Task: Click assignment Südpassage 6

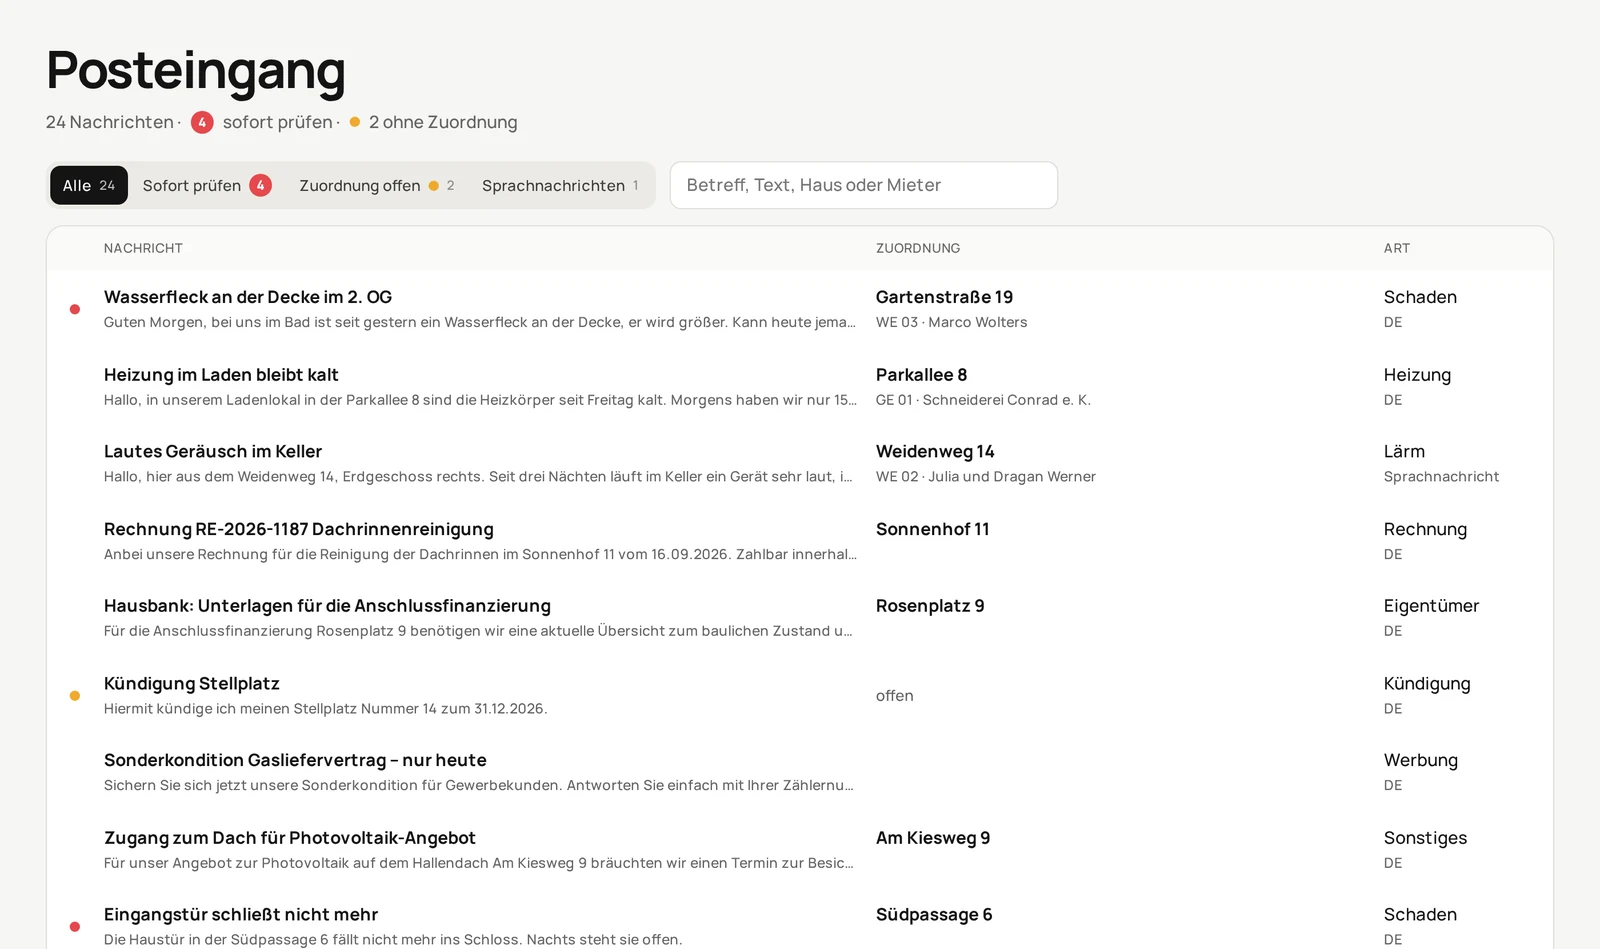Action: pos(934,915)
